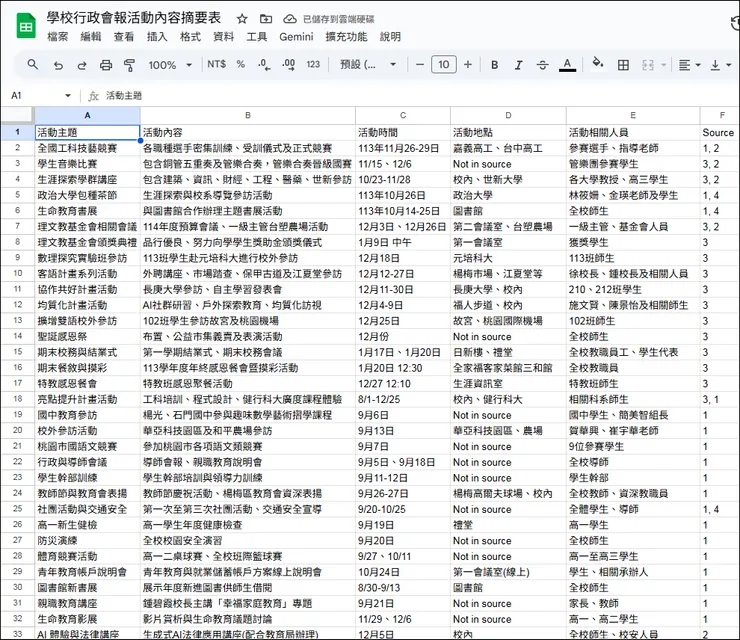This screenshot has height=640, width=740.
Task: Toggle italic formatting
Action: (x=519, y=65)
